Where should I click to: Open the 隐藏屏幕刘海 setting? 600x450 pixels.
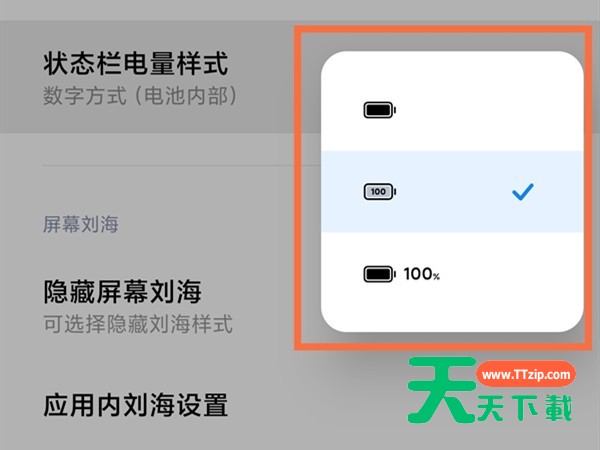tap(122, 292)
